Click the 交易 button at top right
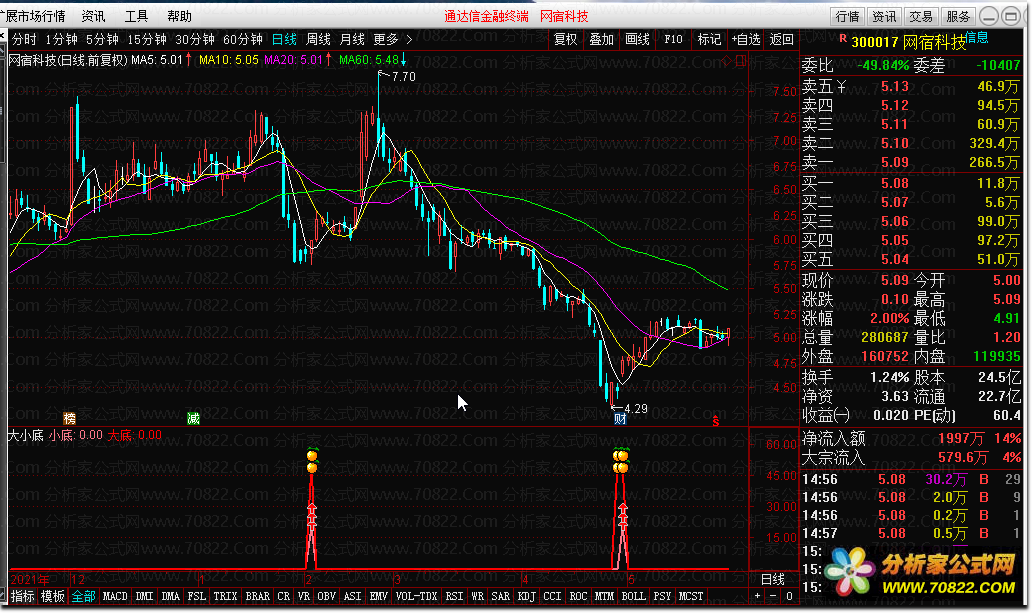1033x613 pixels. [921, 16]
